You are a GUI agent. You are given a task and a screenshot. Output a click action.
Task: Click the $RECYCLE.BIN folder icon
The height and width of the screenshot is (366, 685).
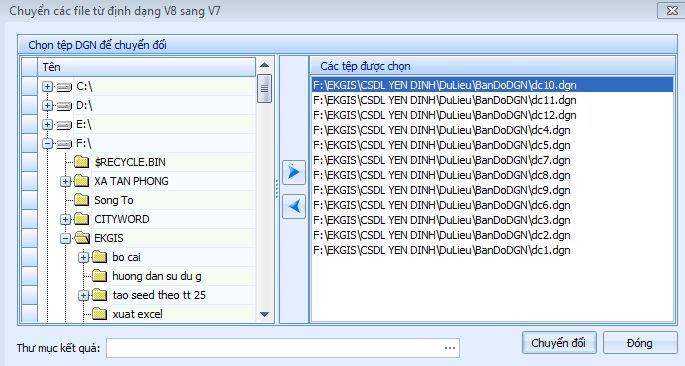[82, 162]
